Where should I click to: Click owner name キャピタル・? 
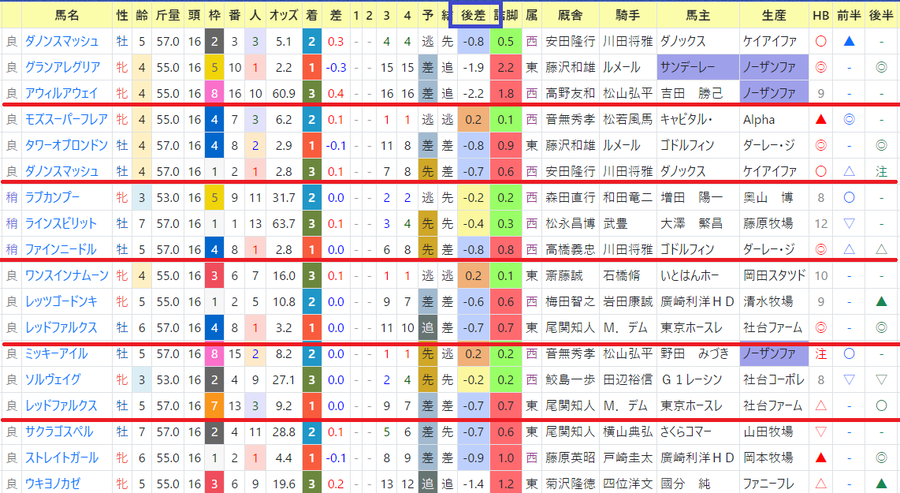[x=686, y=119]
